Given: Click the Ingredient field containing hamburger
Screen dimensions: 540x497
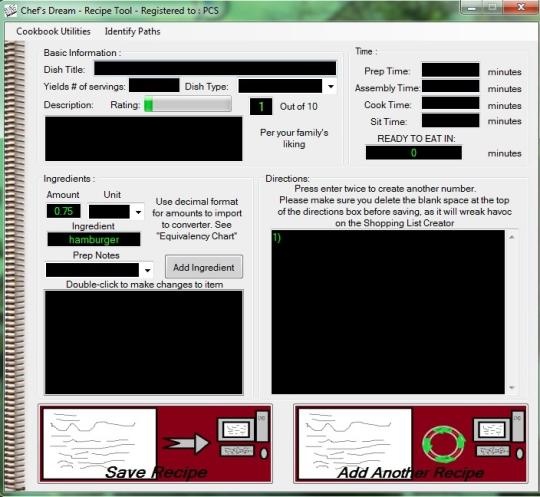Looking at the screenshot, I should [94, 239].
